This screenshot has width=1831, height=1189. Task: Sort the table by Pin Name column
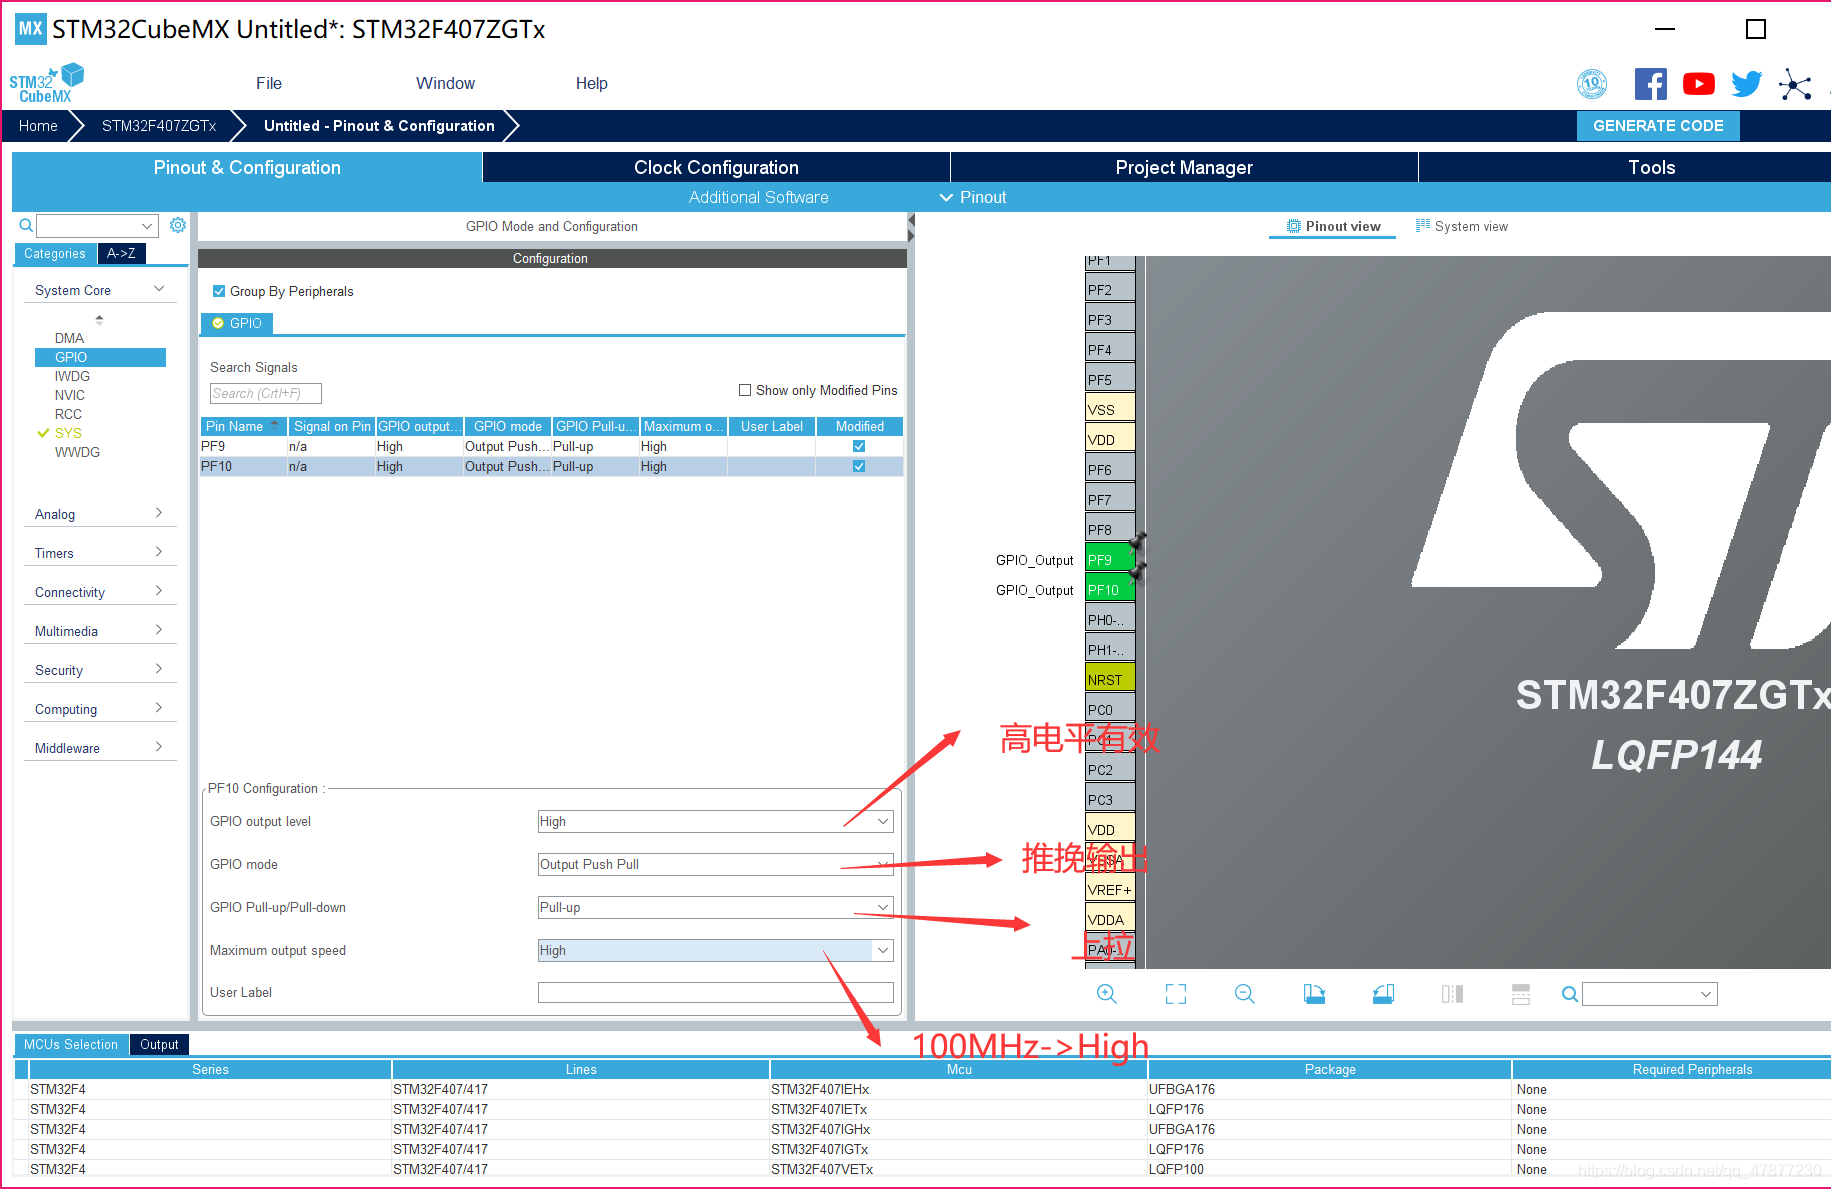point(244,426)
